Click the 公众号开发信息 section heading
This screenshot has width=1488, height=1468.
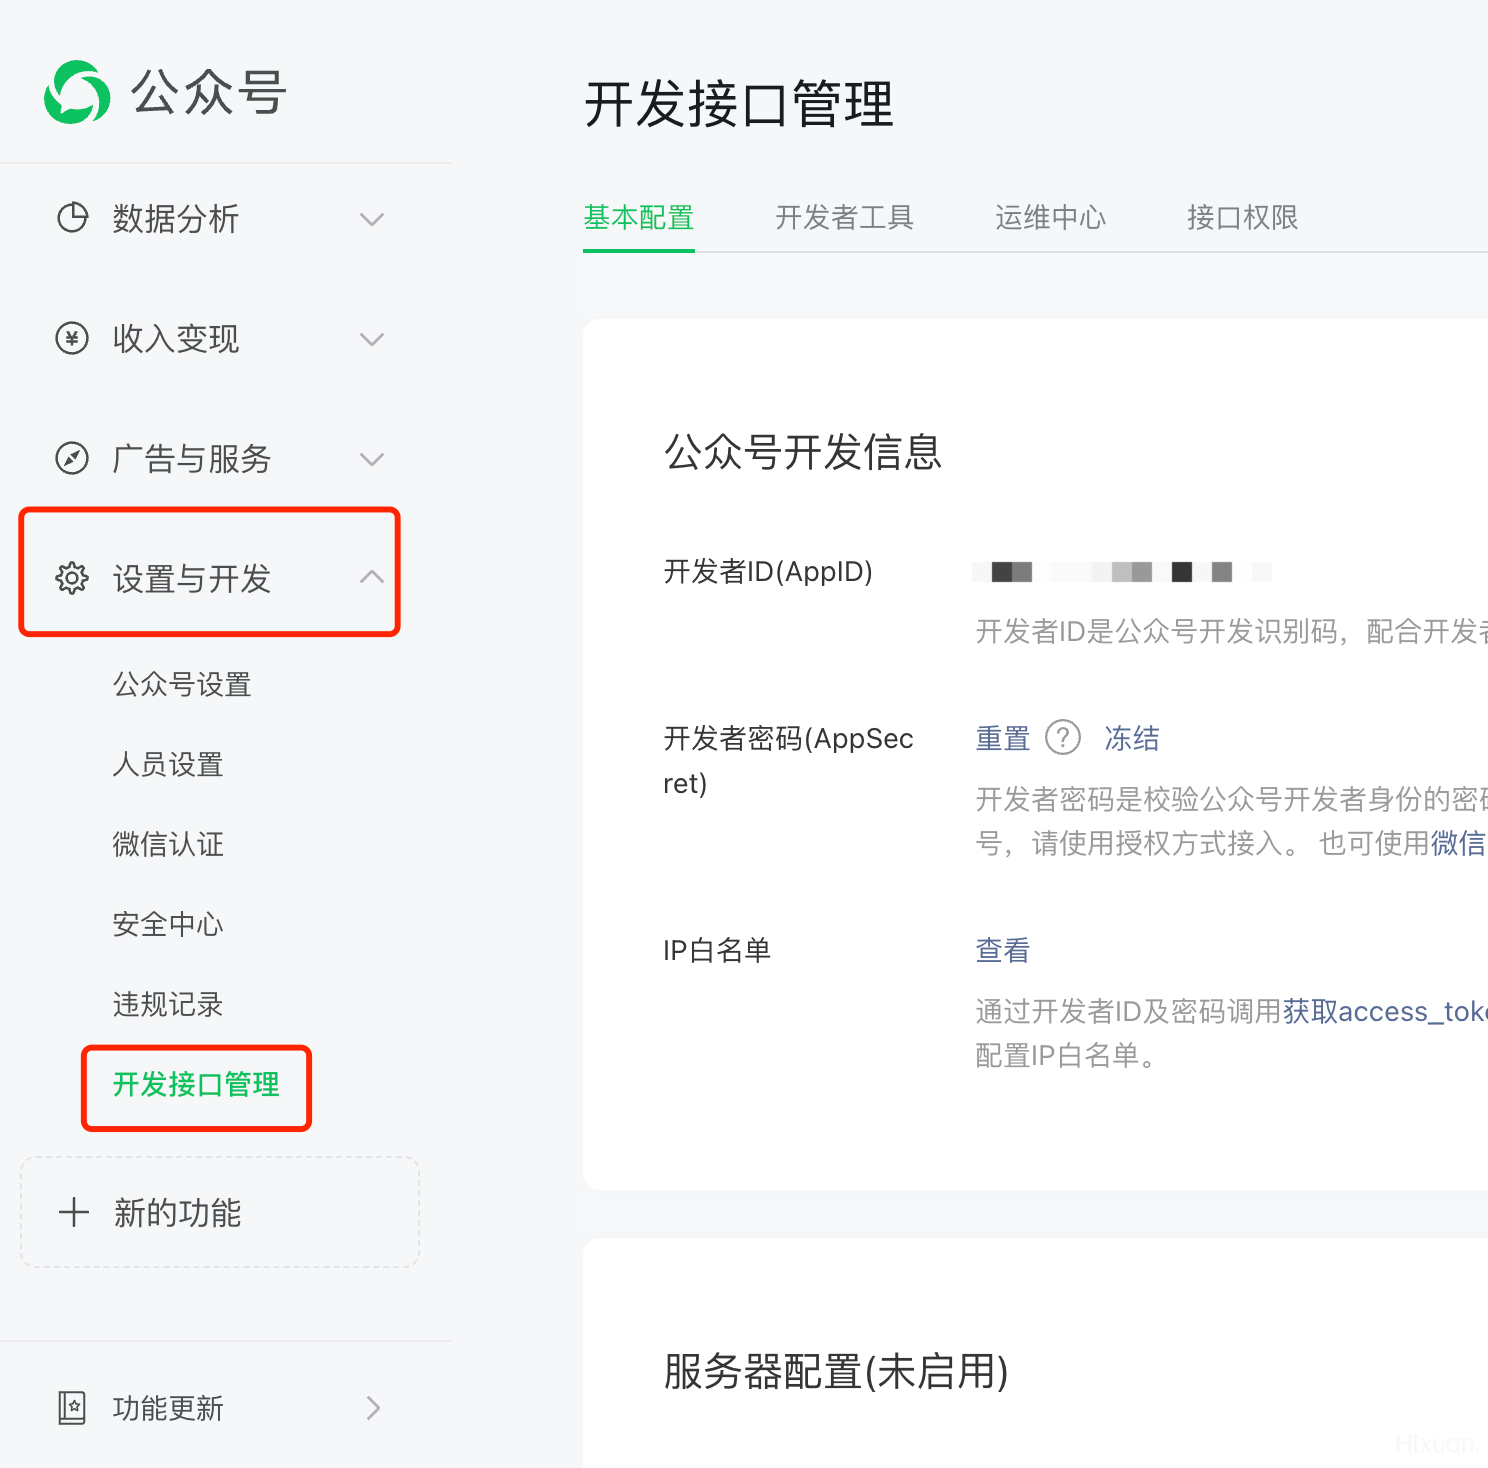[803, 452]
